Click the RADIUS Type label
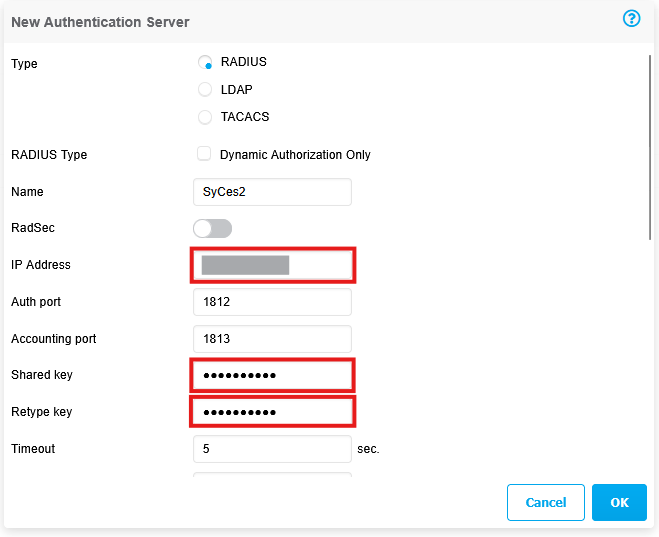Screen dimensions: 659x537 point(49,155)
